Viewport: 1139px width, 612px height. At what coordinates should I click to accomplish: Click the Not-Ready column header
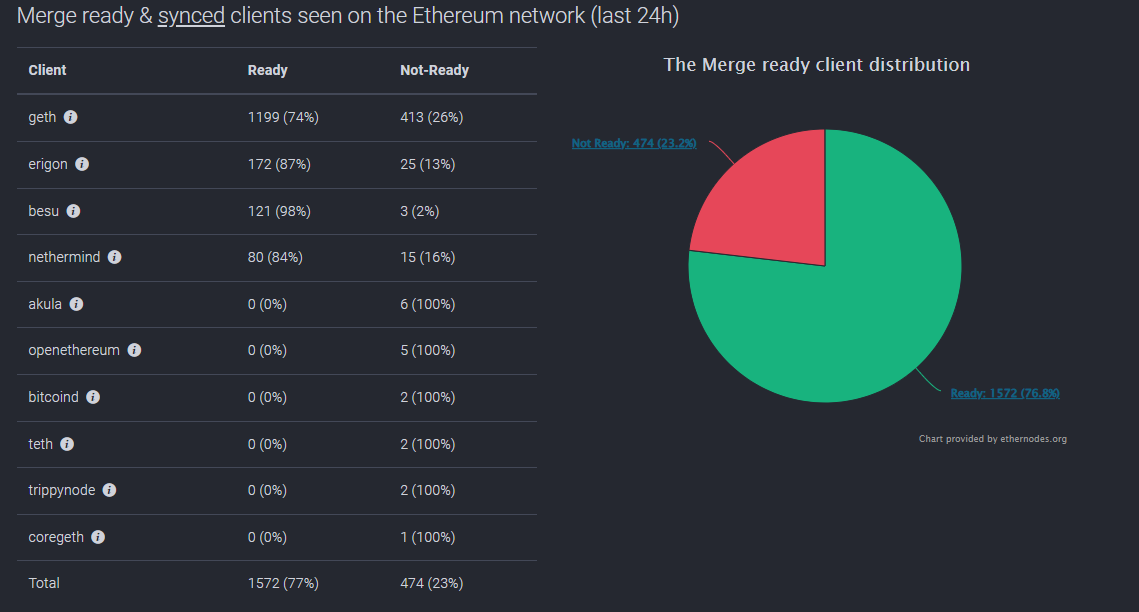tap(434, 70)
